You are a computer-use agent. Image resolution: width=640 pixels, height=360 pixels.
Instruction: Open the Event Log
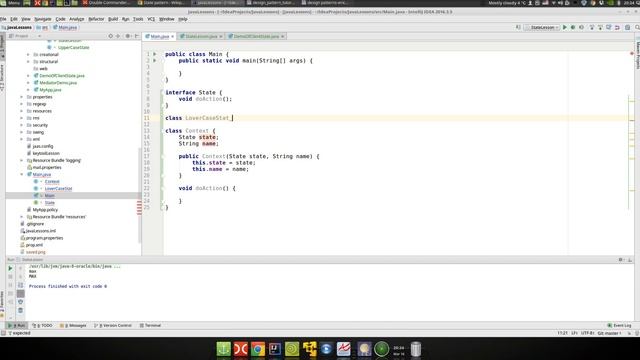(619, 325)
